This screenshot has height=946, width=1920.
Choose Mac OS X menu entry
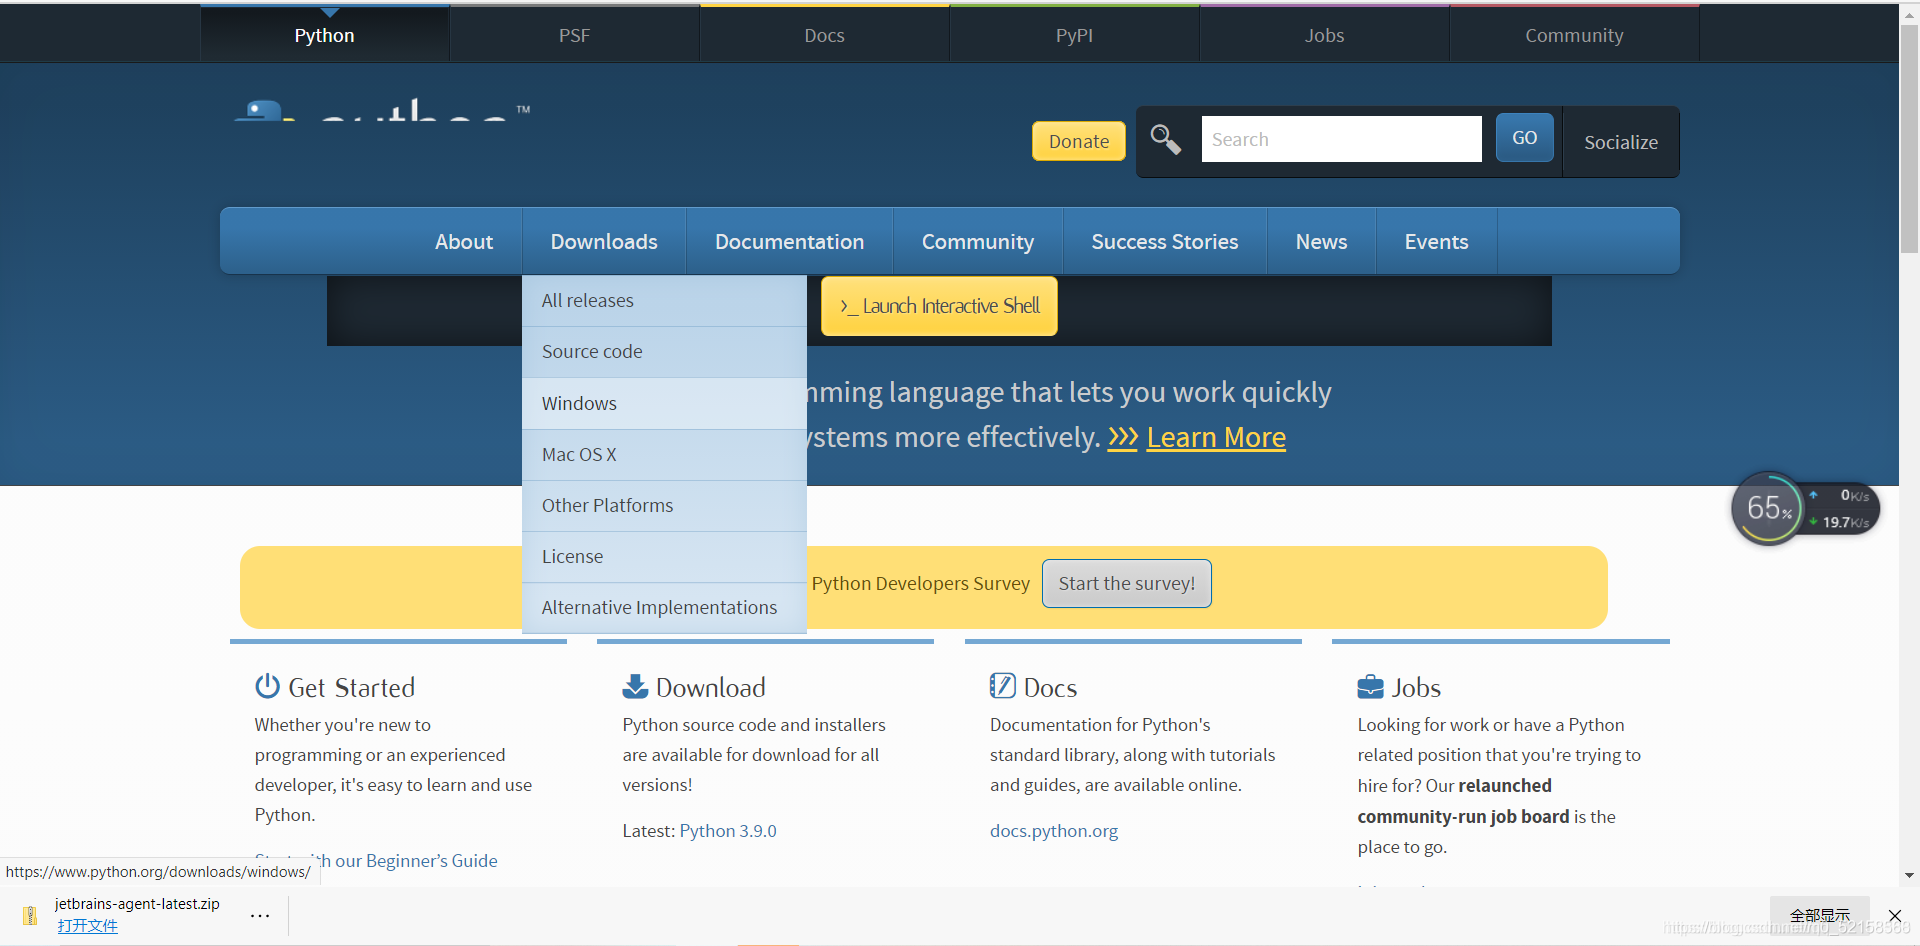click(x=664, y=455)
